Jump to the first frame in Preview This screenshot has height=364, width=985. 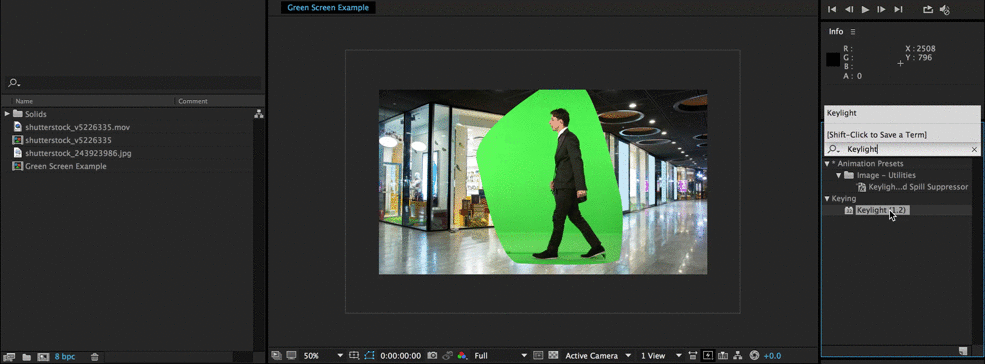point(832,9)
